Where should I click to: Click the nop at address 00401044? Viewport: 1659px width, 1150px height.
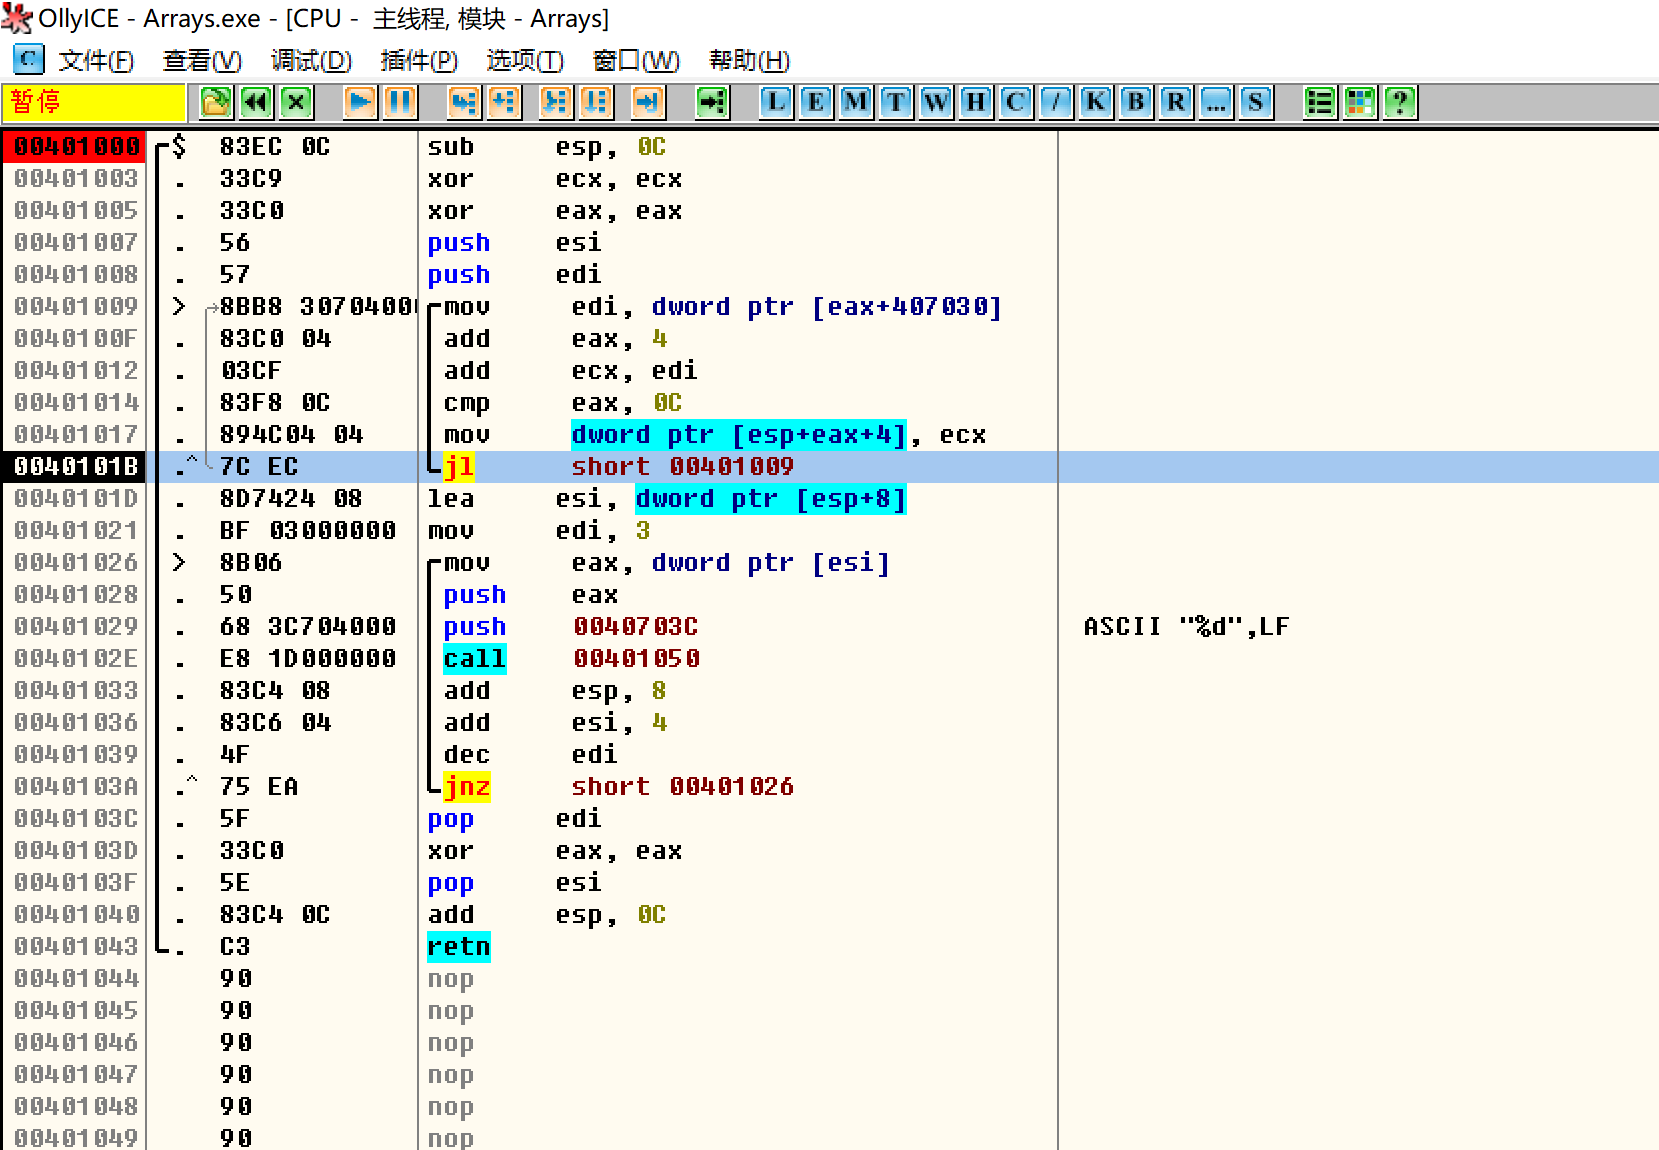pyautogui.click(x=450, y=979)
